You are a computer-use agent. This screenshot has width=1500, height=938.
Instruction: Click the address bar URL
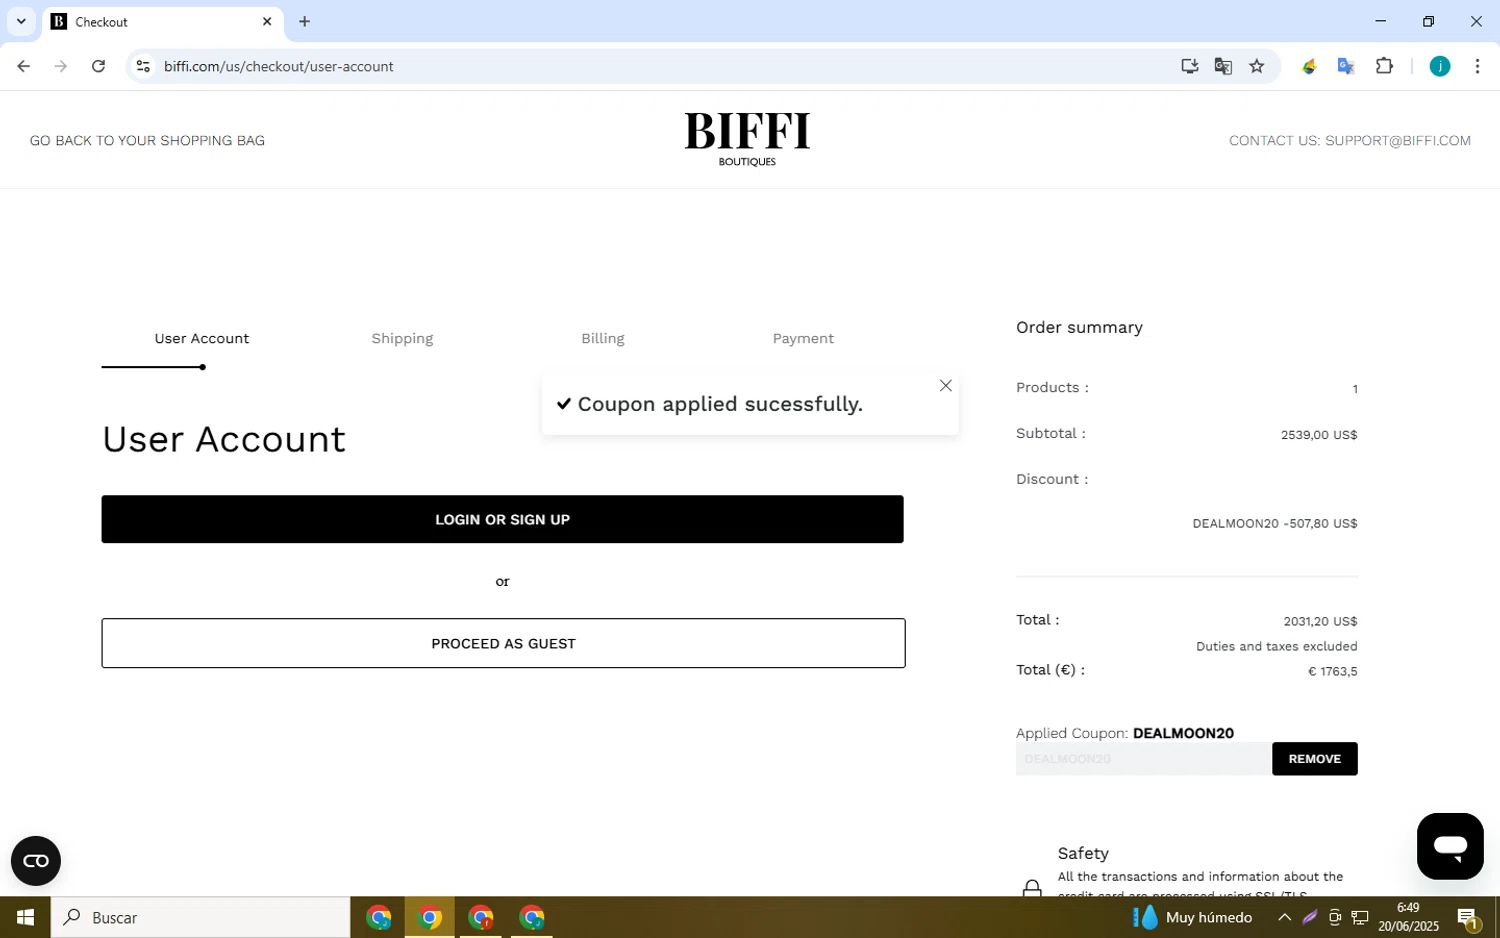click(279, 66)
